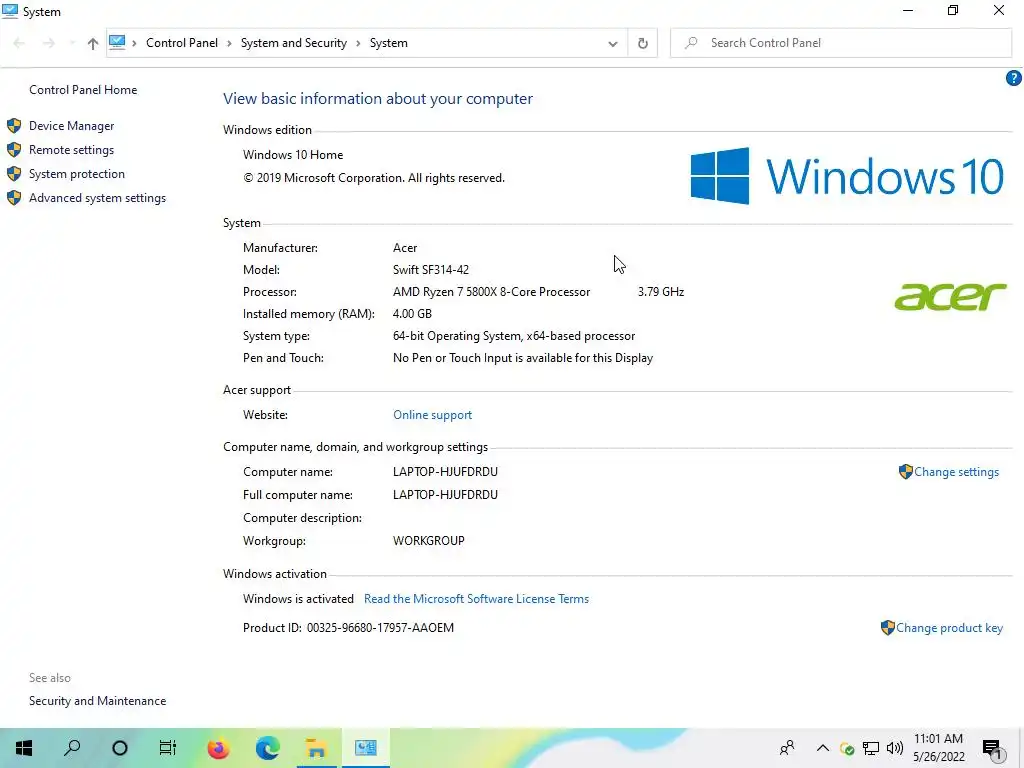Click the search magnifier icon in search box
Screen dimensions: 1024x768
coord(691,43)
